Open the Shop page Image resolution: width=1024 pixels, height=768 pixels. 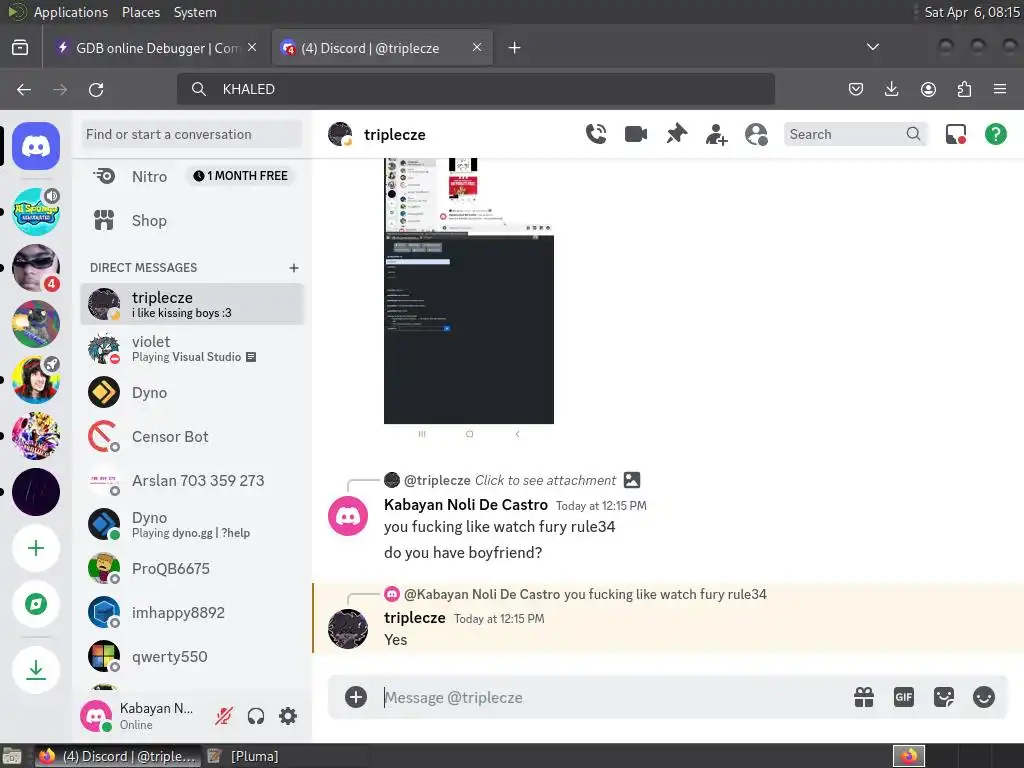tap(192, 221)
